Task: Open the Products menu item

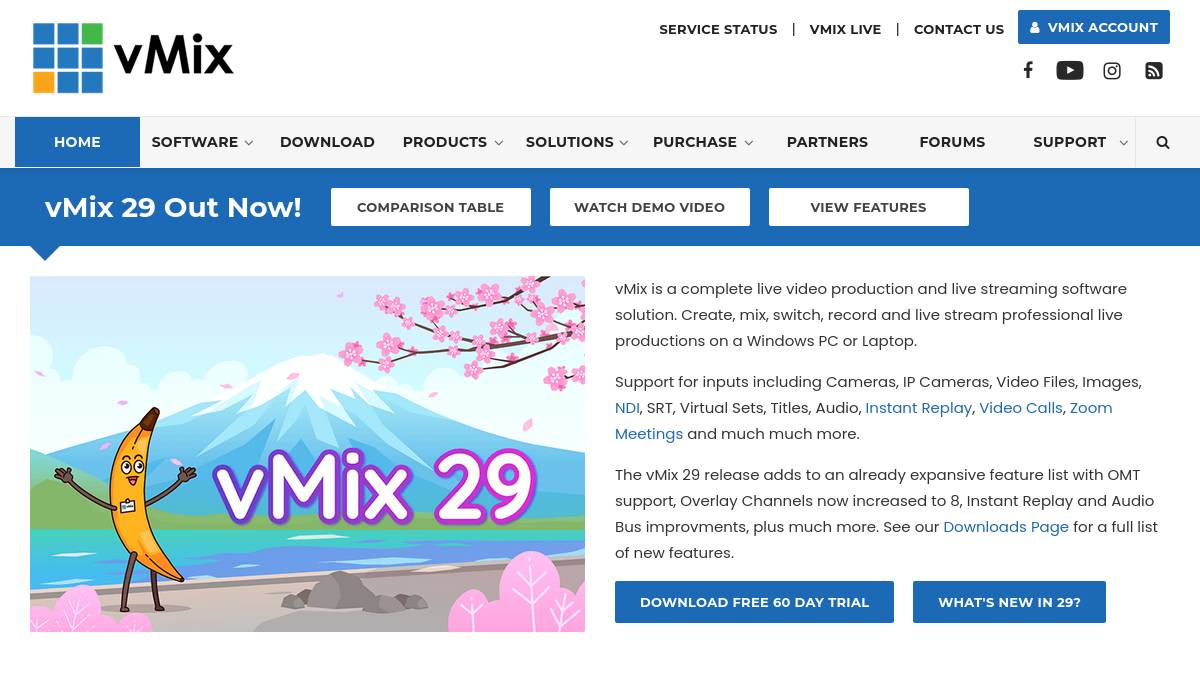Action: tap(445, 142)
